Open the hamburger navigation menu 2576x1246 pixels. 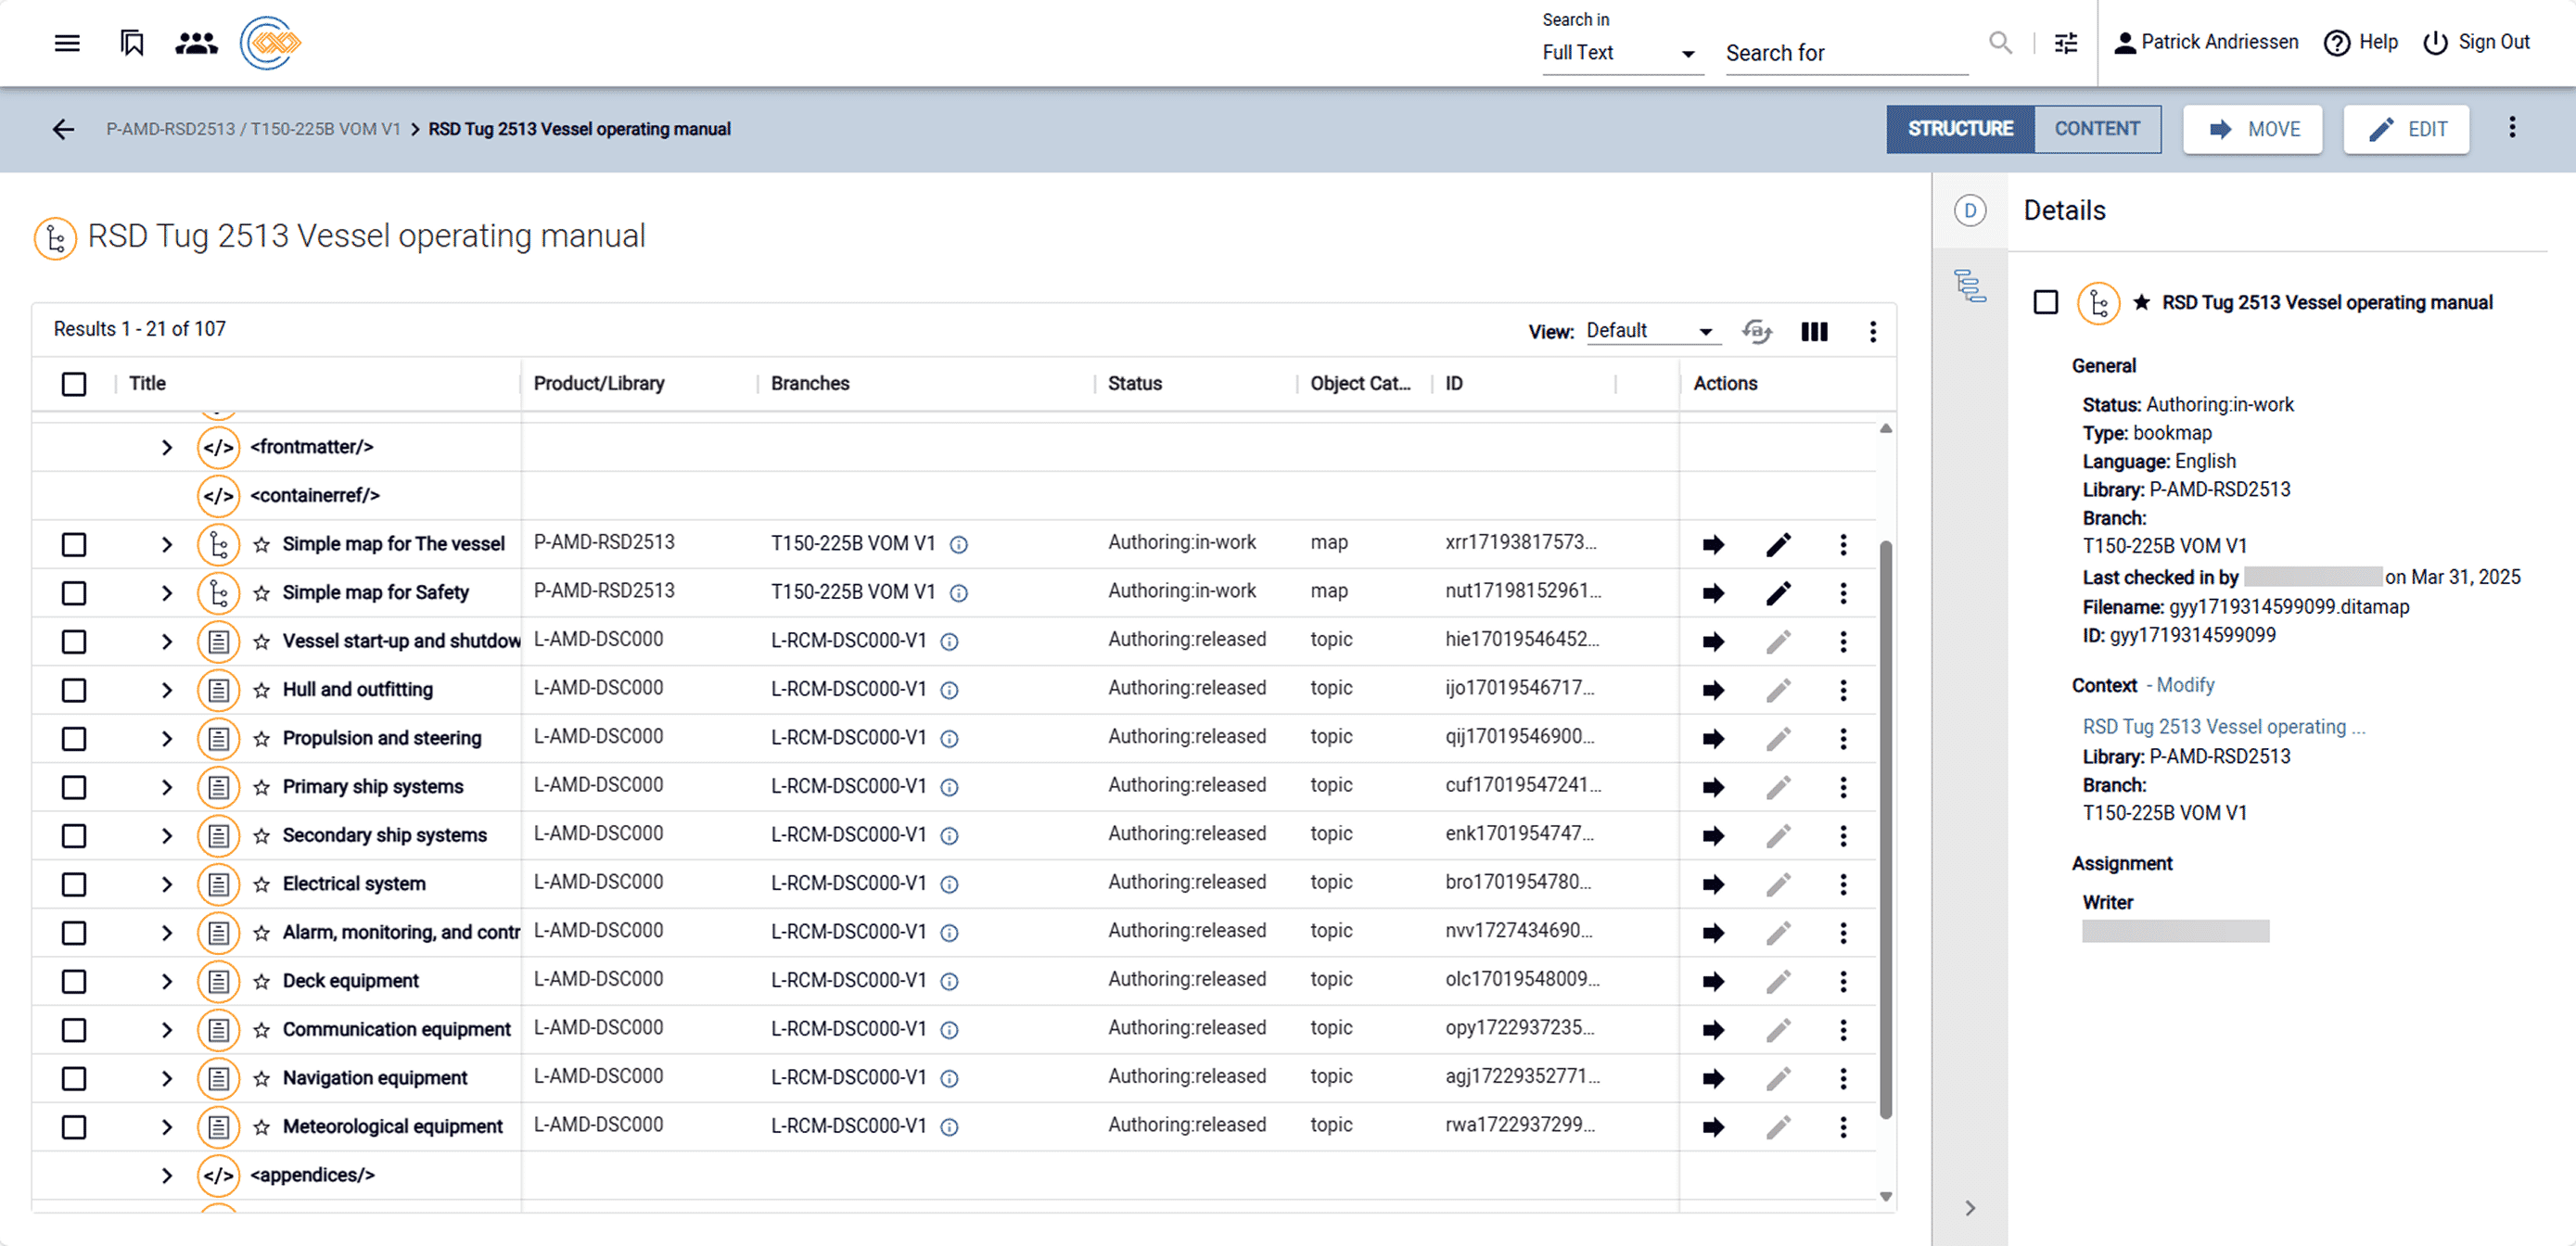click(66, 42)
